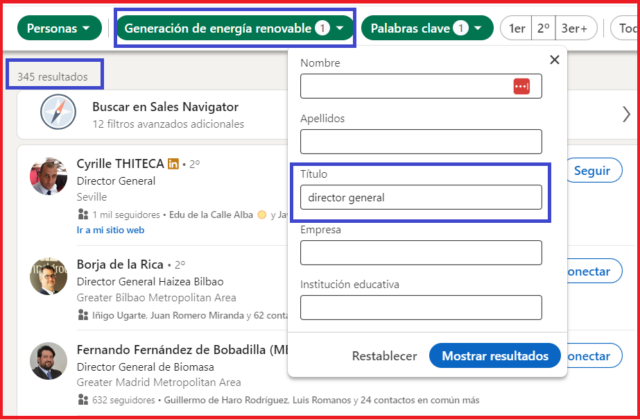Follow Cyrille THITECA with Seguir button
Image resolution: width=640 pixels, height=420 pixels.
592,171
